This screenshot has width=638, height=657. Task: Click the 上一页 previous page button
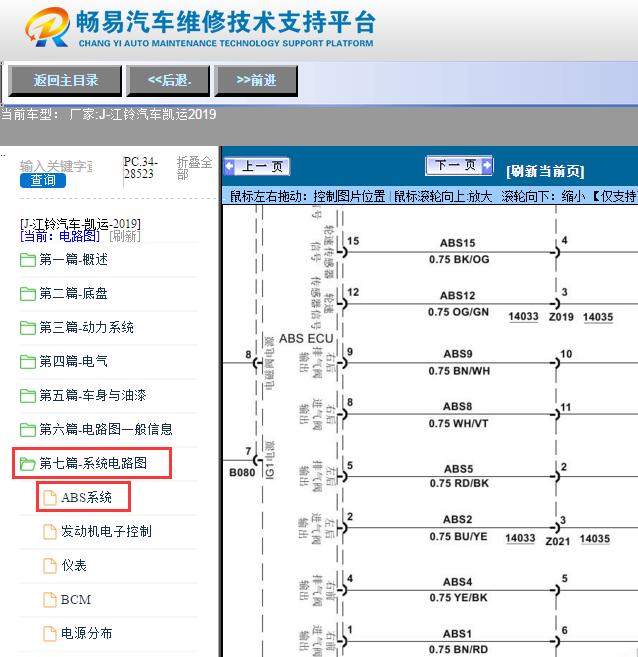pos(257,166)
